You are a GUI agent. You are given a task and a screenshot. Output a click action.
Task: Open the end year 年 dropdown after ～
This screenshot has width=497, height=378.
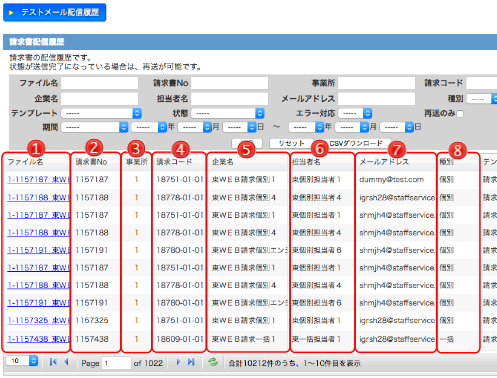[x=306, y=127]
